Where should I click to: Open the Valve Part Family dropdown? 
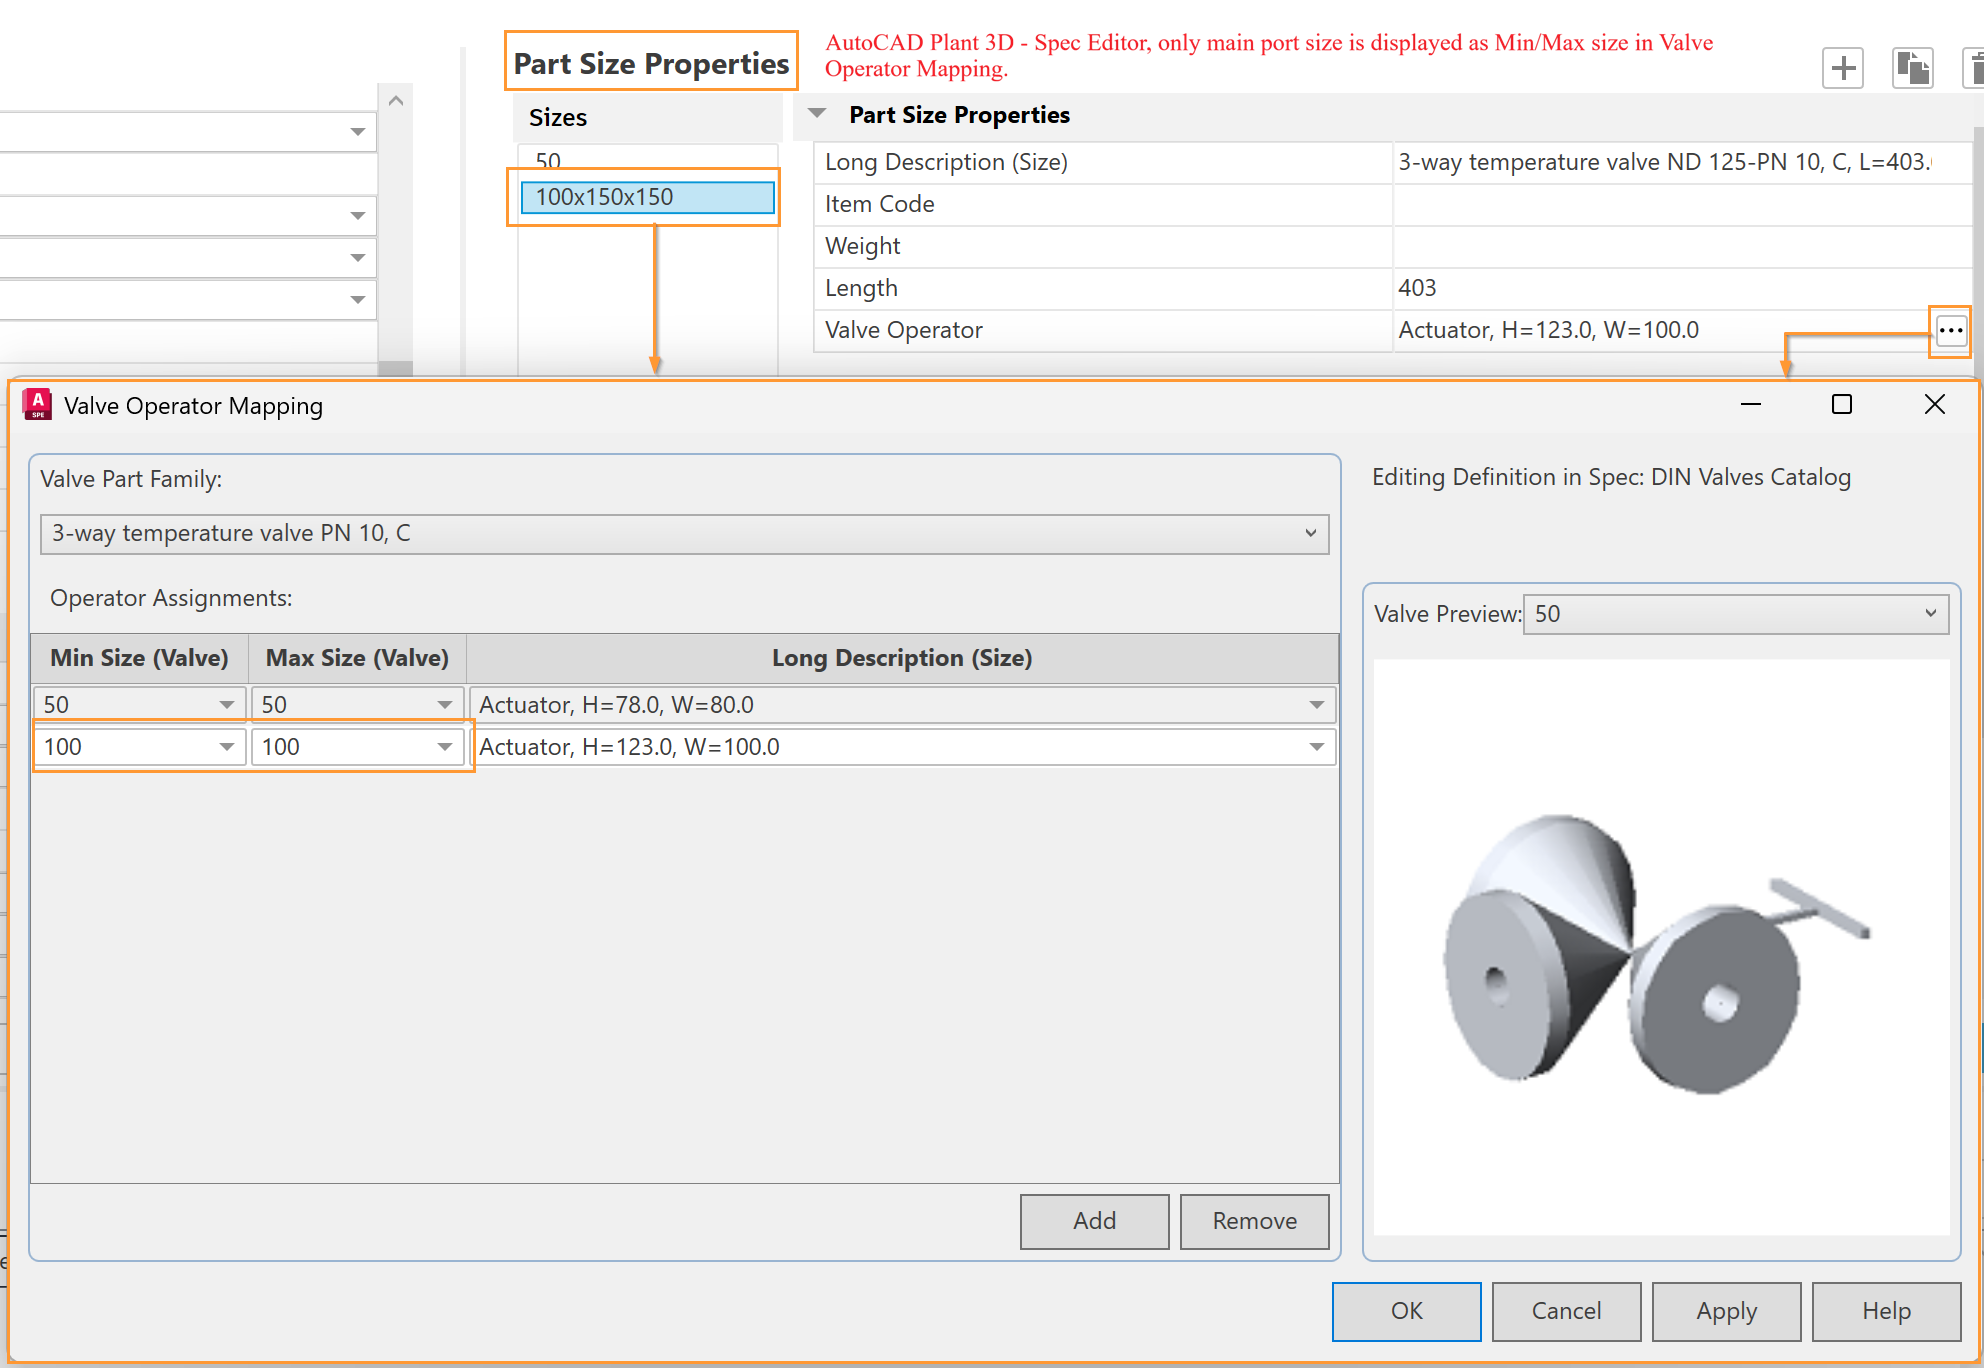tap(684, 534)
